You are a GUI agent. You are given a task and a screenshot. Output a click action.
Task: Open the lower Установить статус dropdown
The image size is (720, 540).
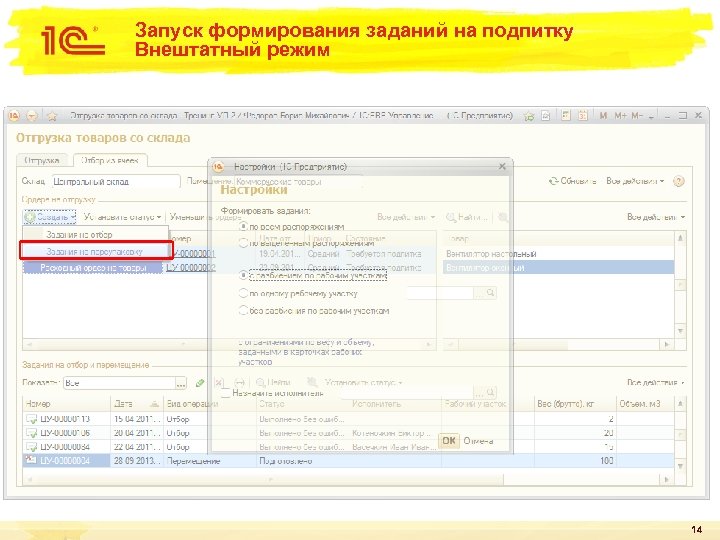coord(364,382)
